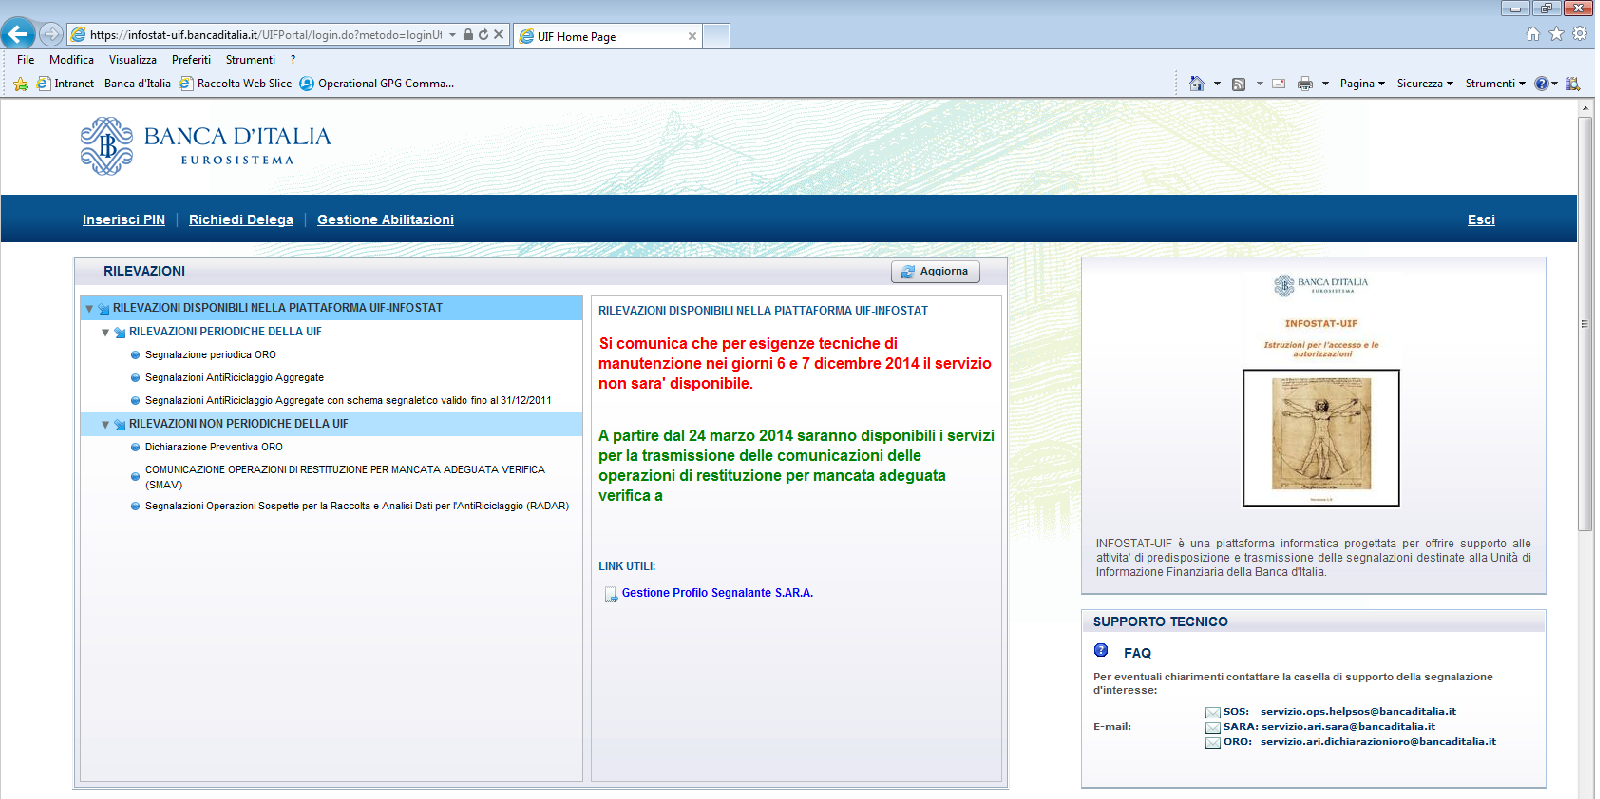Email servizio.ari.dichiarazionioro@bancaditalia.it
The width and height of the screenshot is (1600, 799).
(1378, 742)
